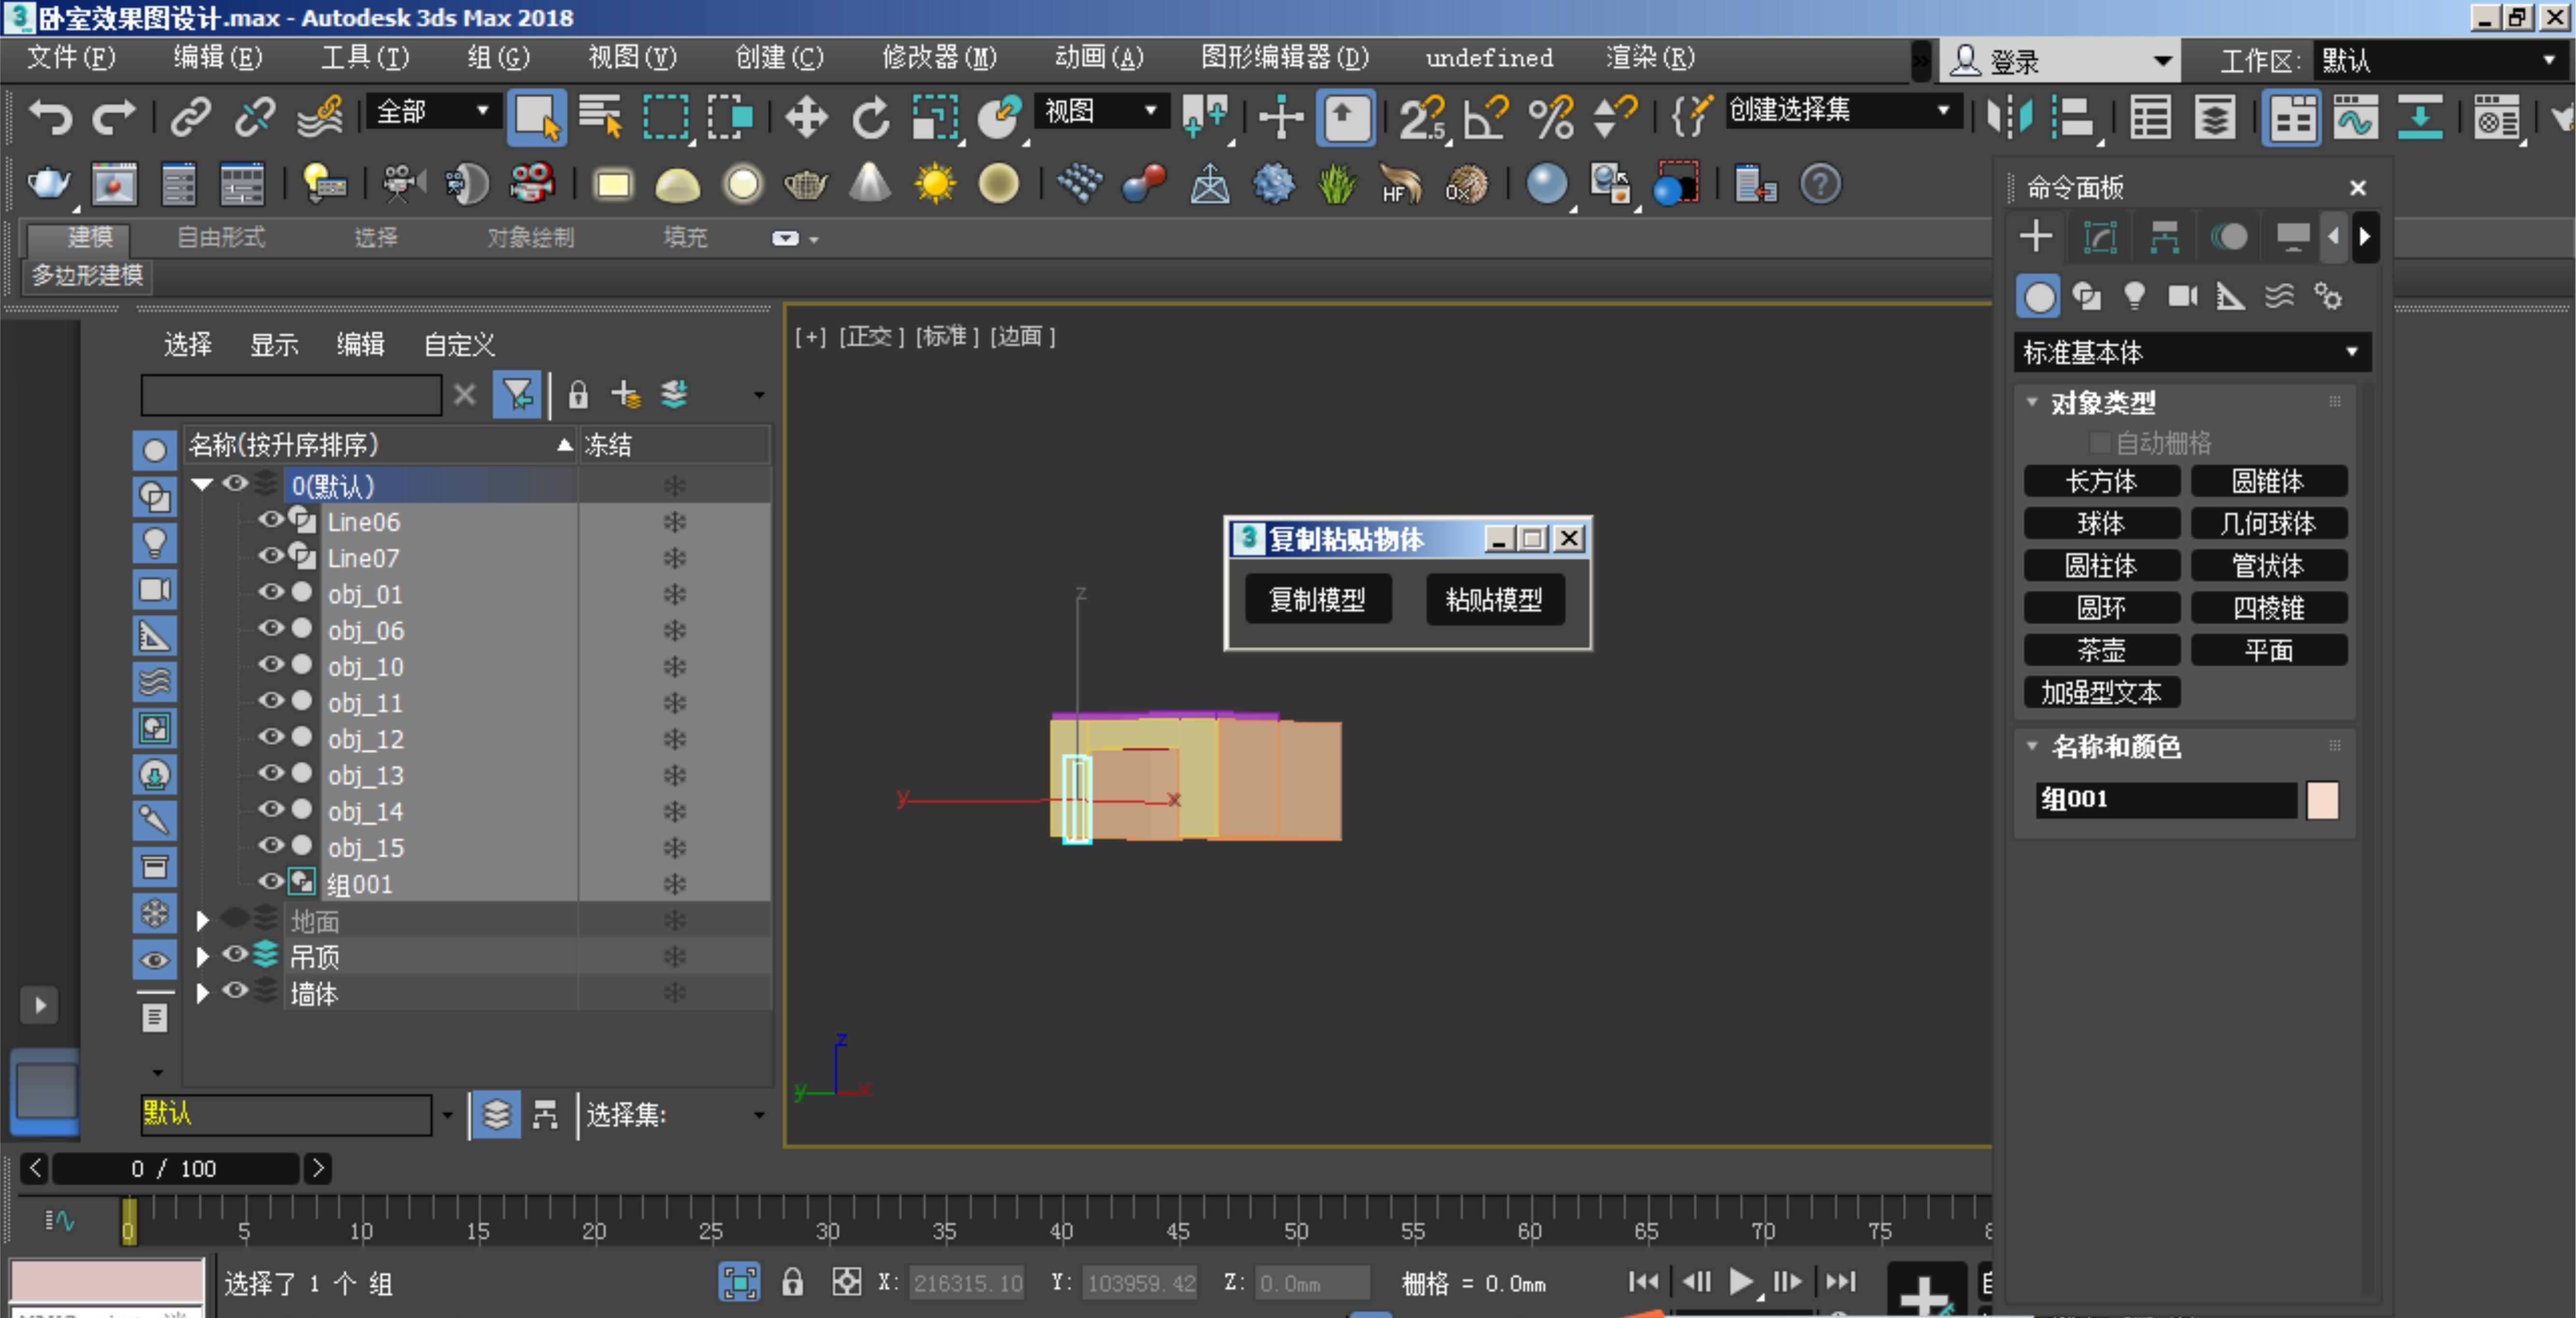This screenshot has height=1318, width=2576.
Task: Open the Modify tab in command panel
Action: [x=2100, y=237]
